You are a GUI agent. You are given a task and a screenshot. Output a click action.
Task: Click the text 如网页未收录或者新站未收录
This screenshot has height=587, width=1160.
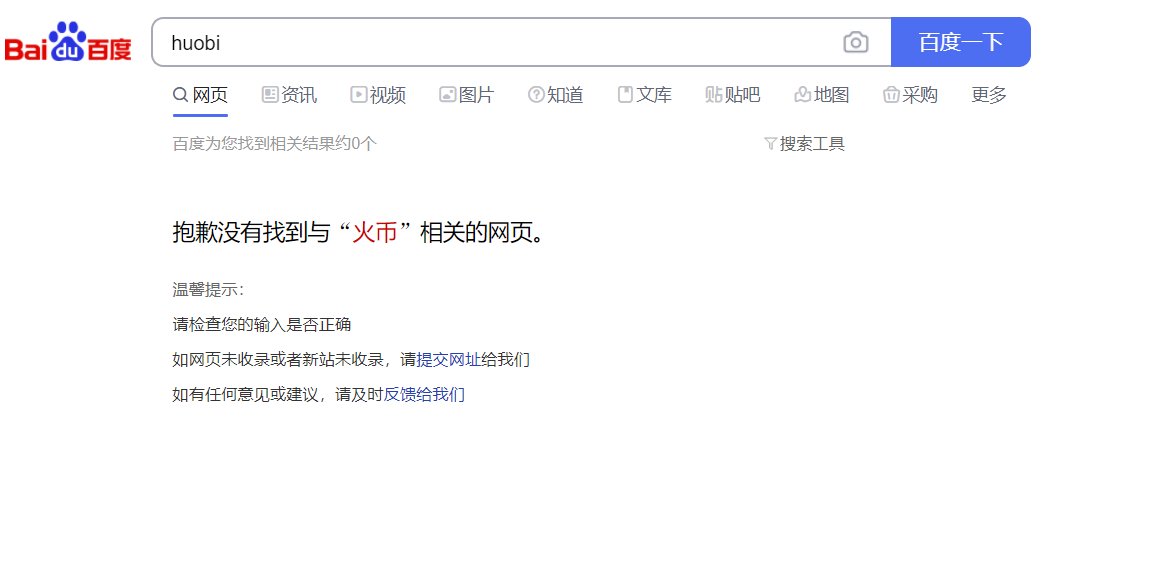278,360
